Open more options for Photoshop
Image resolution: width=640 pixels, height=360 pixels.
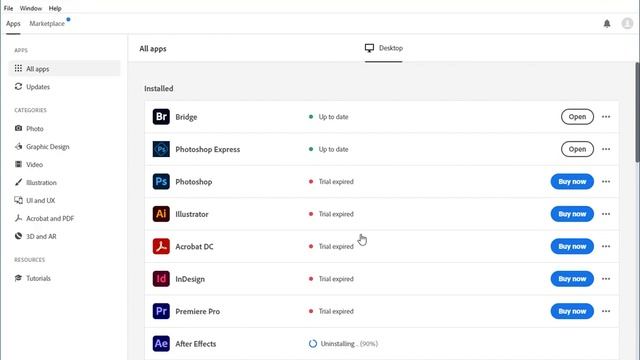(x=606, y=182)
